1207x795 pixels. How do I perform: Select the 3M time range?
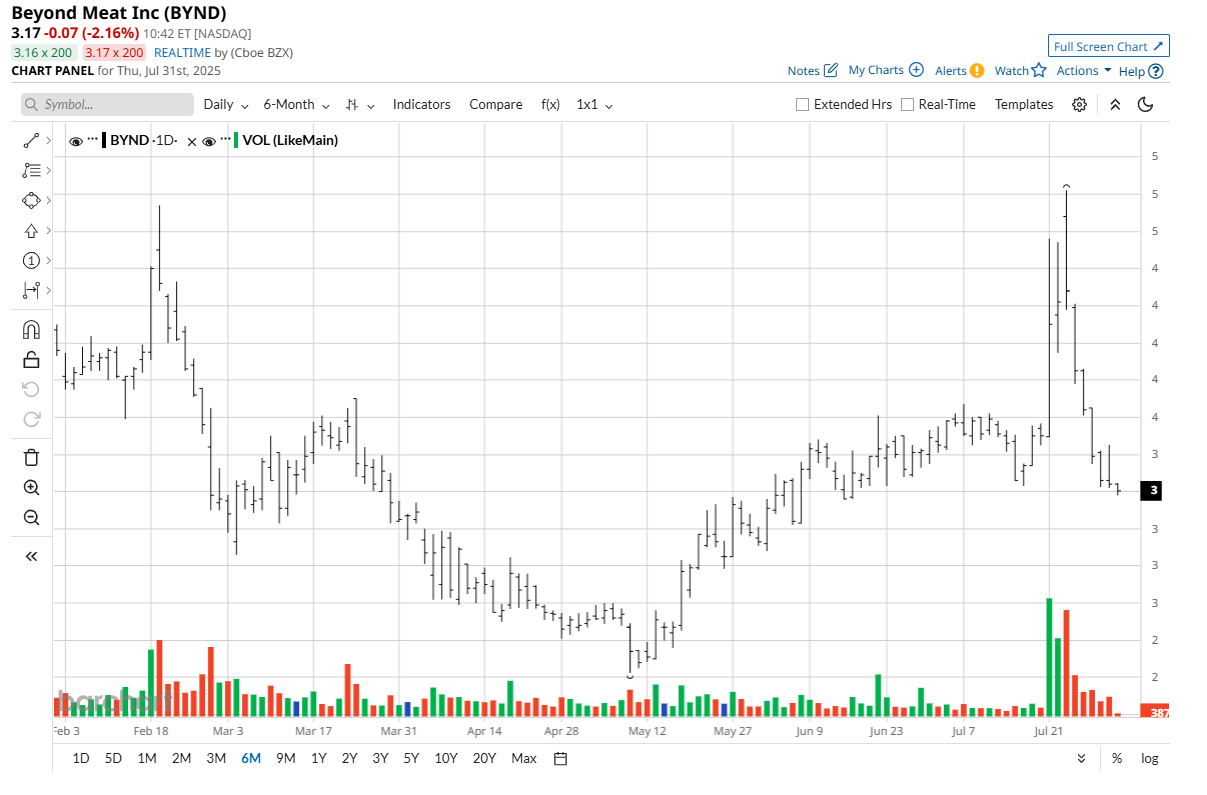[x=216, y=758]
